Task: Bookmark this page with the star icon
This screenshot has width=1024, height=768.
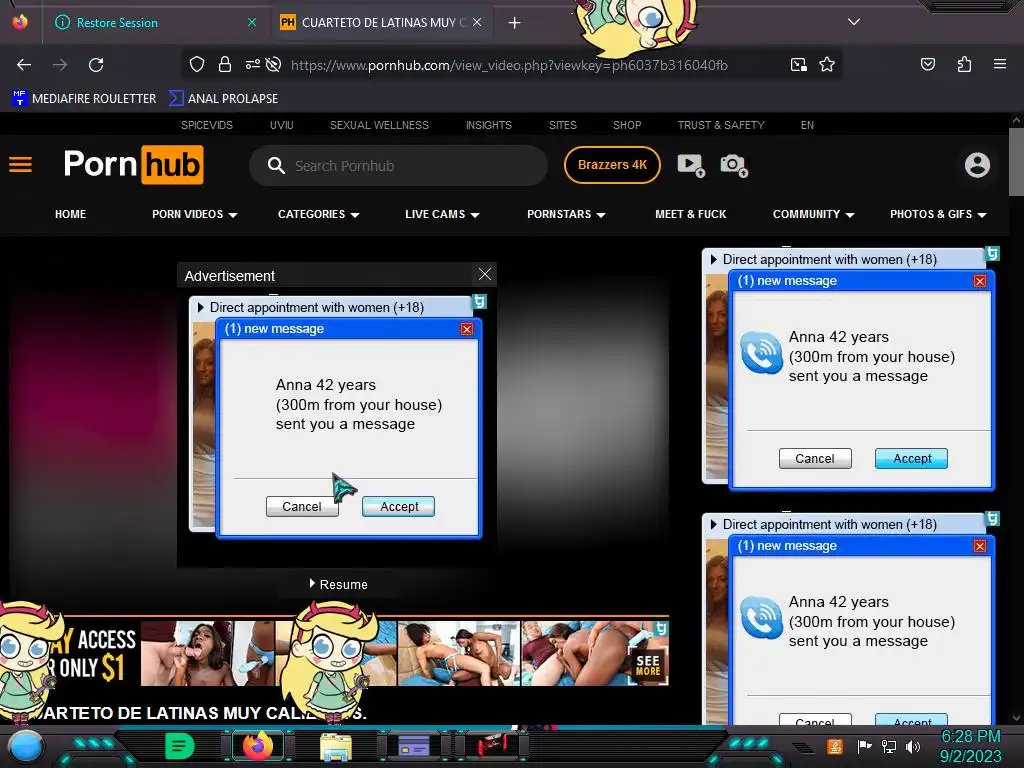Action: coord(827,64)
